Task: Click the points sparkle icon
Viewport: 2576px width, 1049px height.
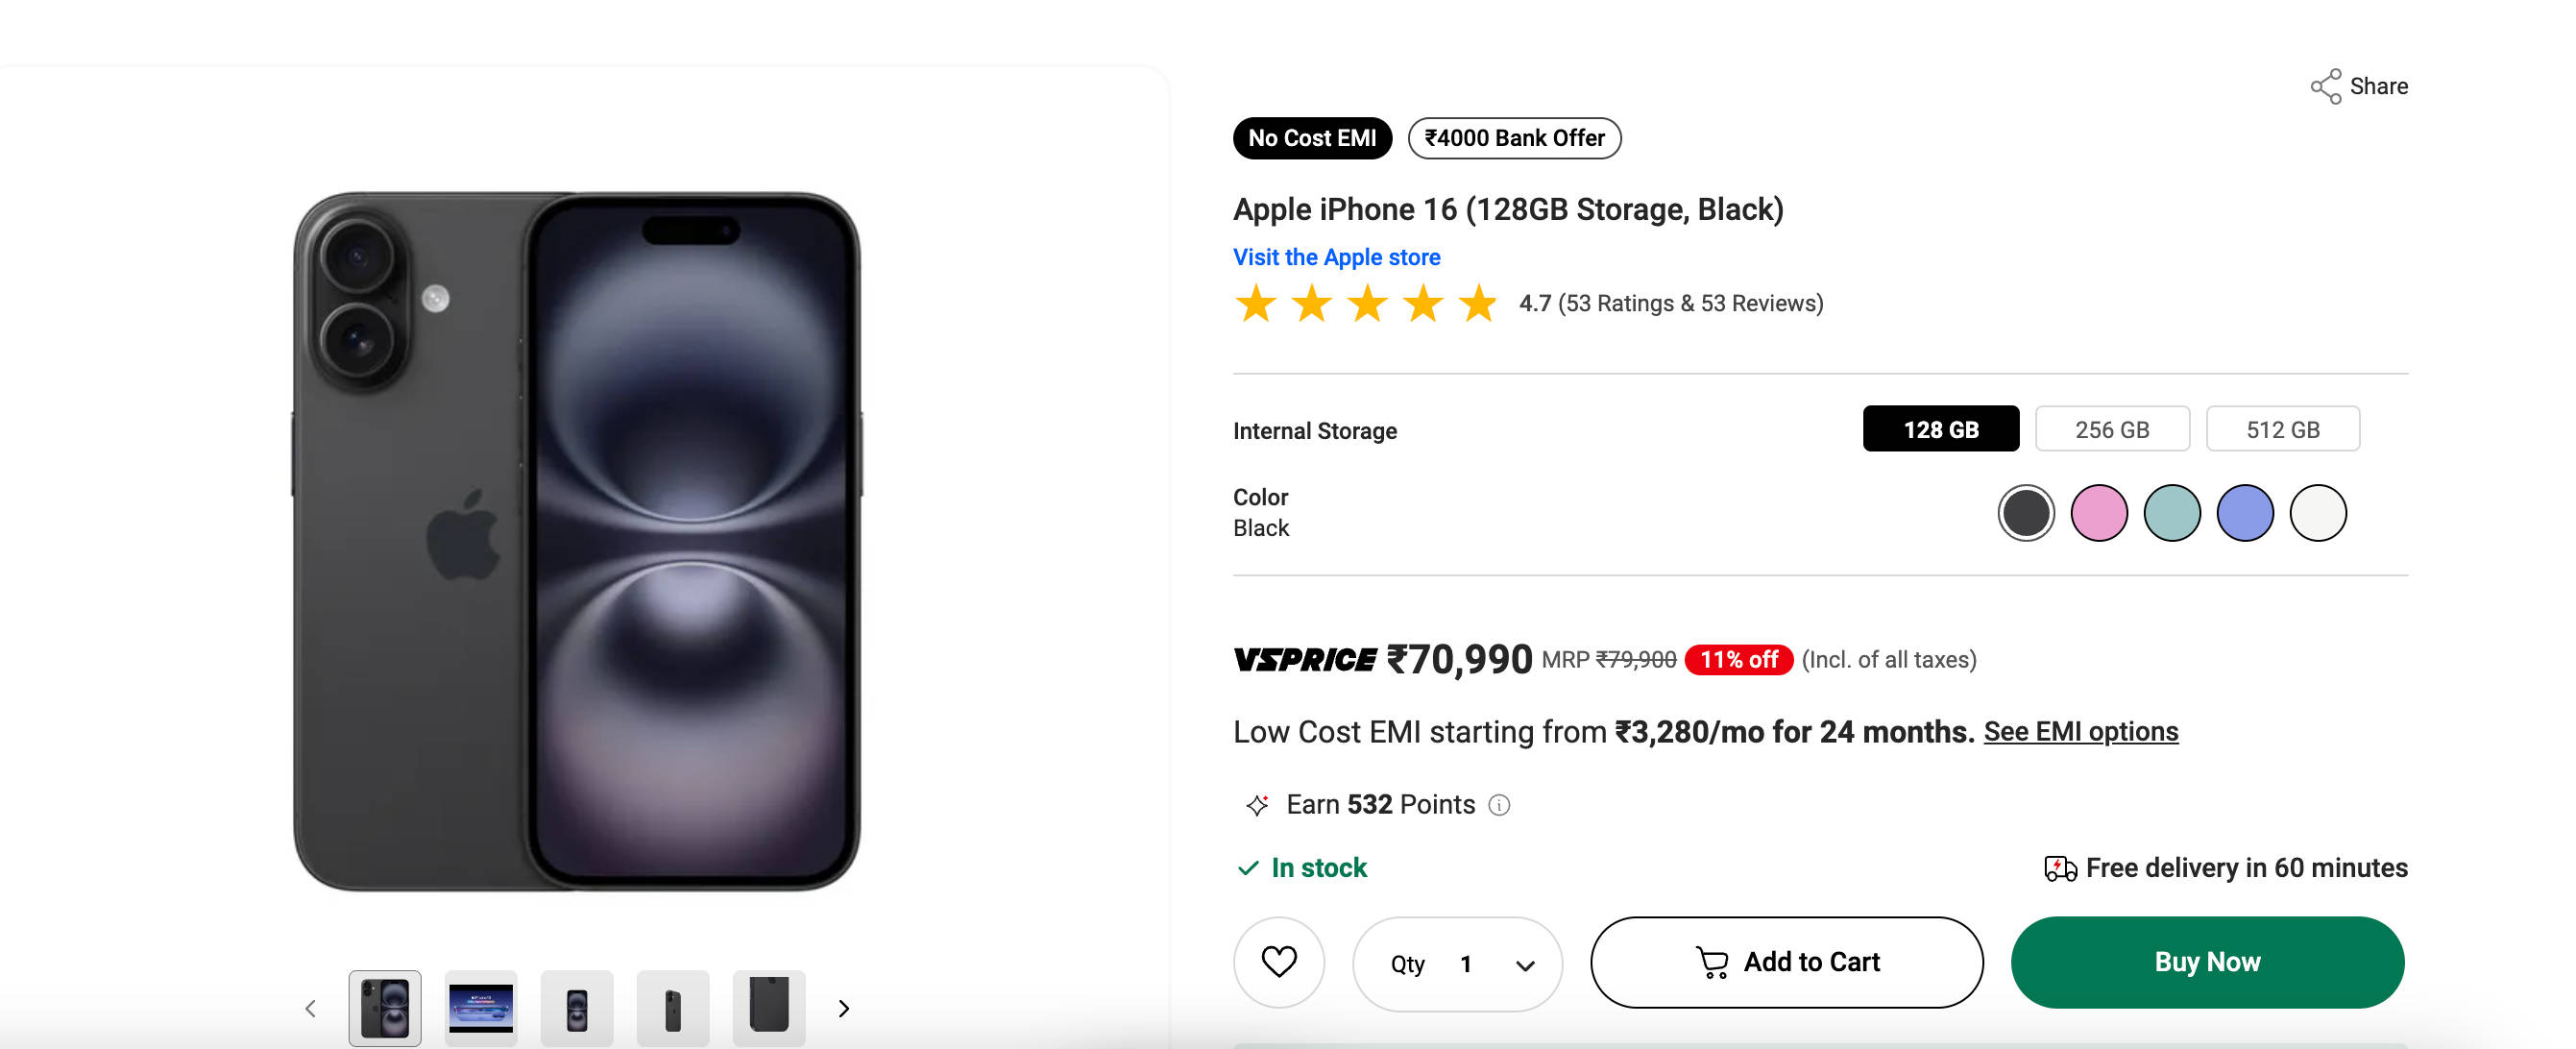Action: [1256, 805]
